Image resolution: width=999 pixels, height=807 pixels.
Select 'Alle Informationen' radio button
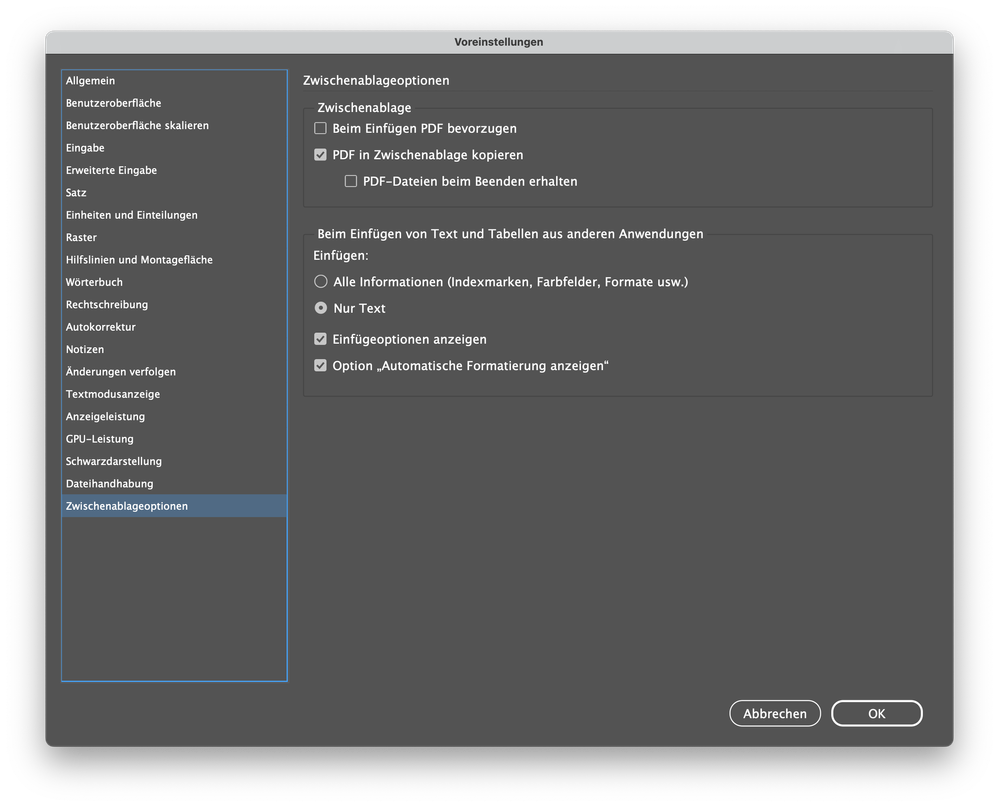point(321,282)
